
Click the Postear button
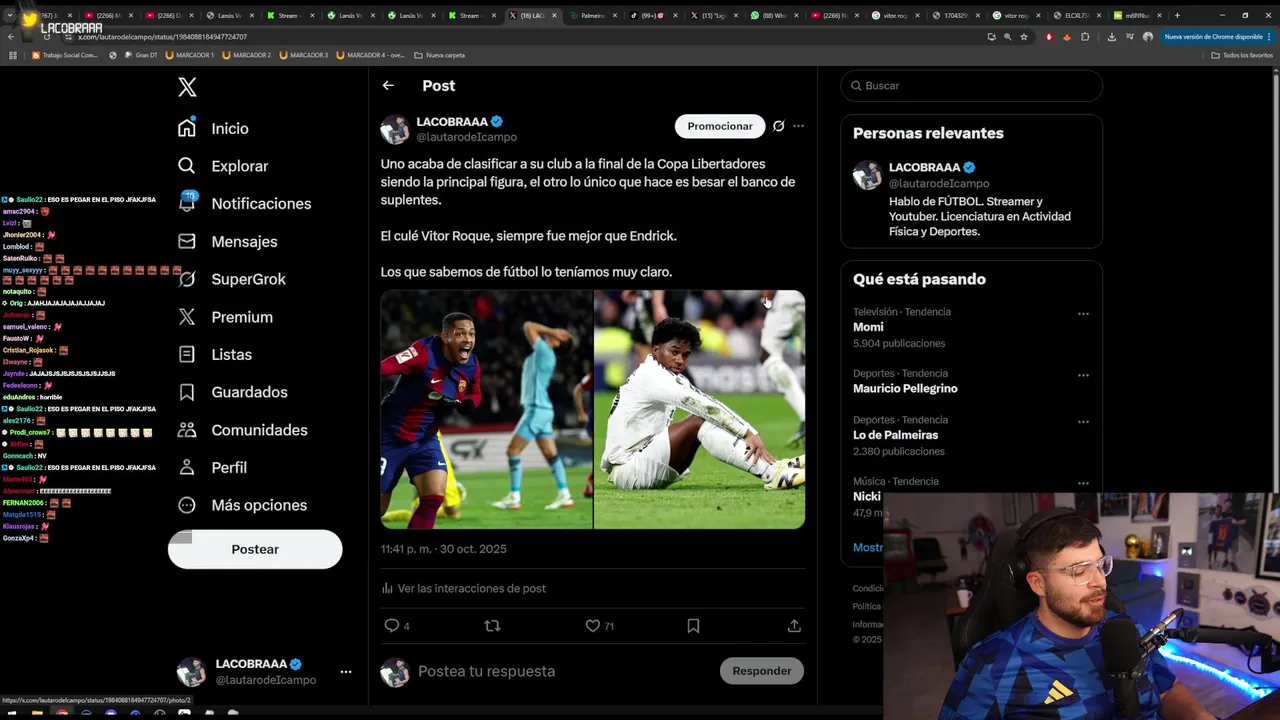tap(255, 549)
